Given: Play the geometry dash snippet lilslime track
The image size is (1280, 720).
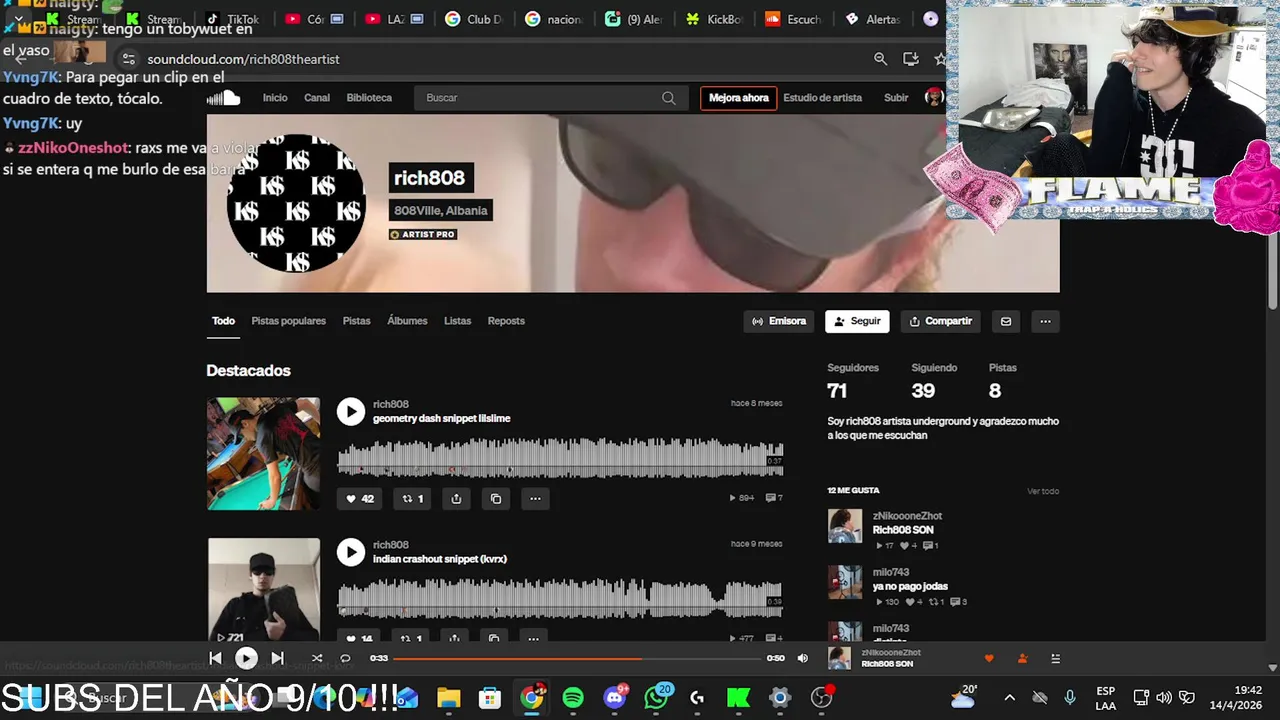Looking at the screenshot, I should (351, 411).
